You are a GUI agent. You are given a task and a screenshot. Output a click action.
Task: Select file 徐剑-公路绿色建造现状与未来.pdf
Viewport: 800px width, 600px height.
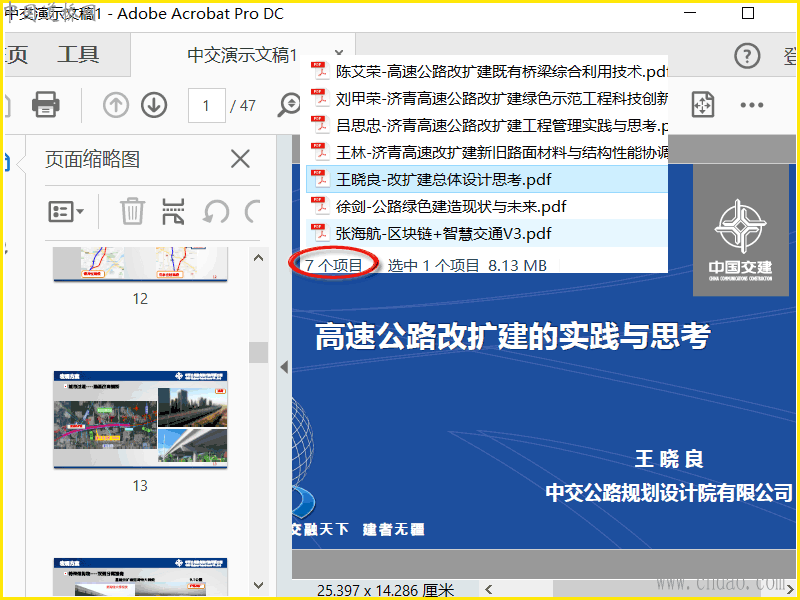tap(487, 206)
